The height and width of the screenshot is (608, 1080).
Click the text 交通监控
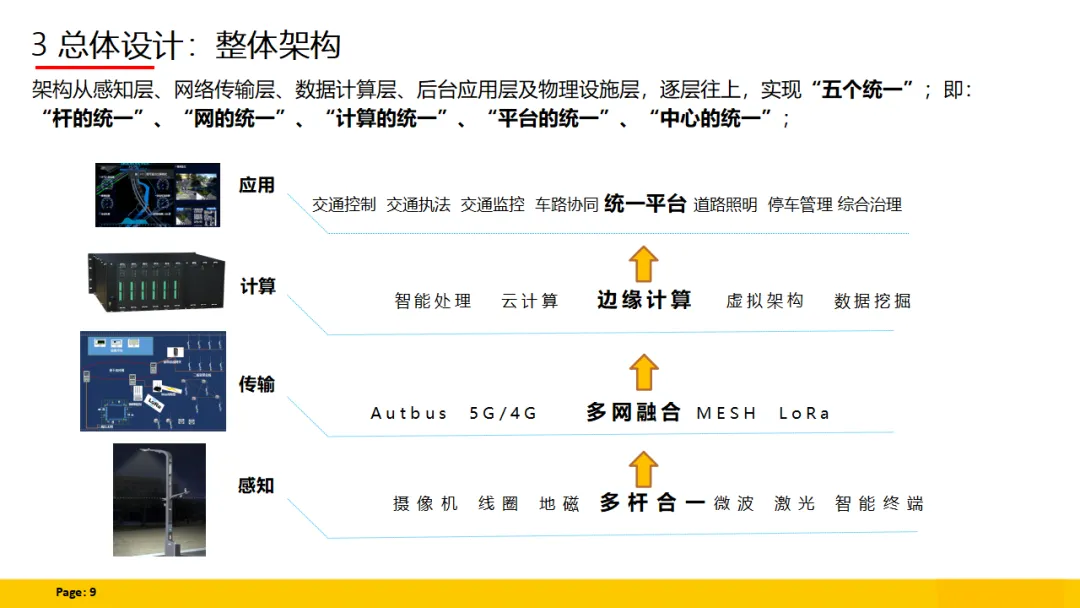(x=492, y=205)
